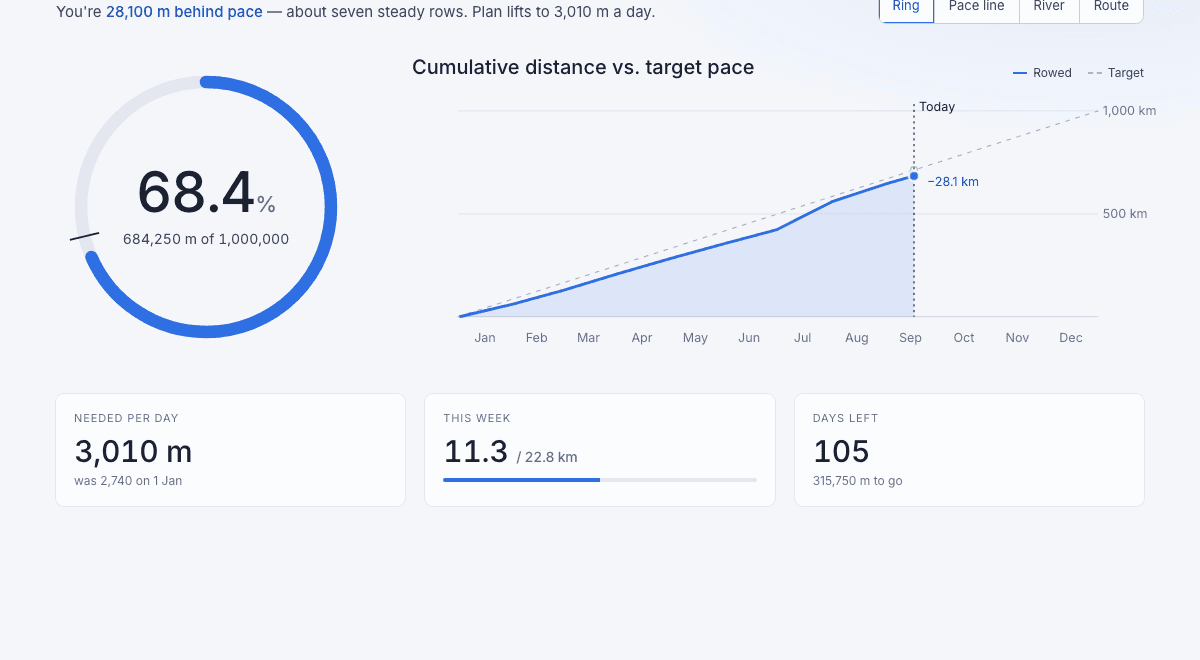Click the 'Cumulative distance vs. target pace' title
This screenshot has height=660, width=1200.
click(583, 67)
